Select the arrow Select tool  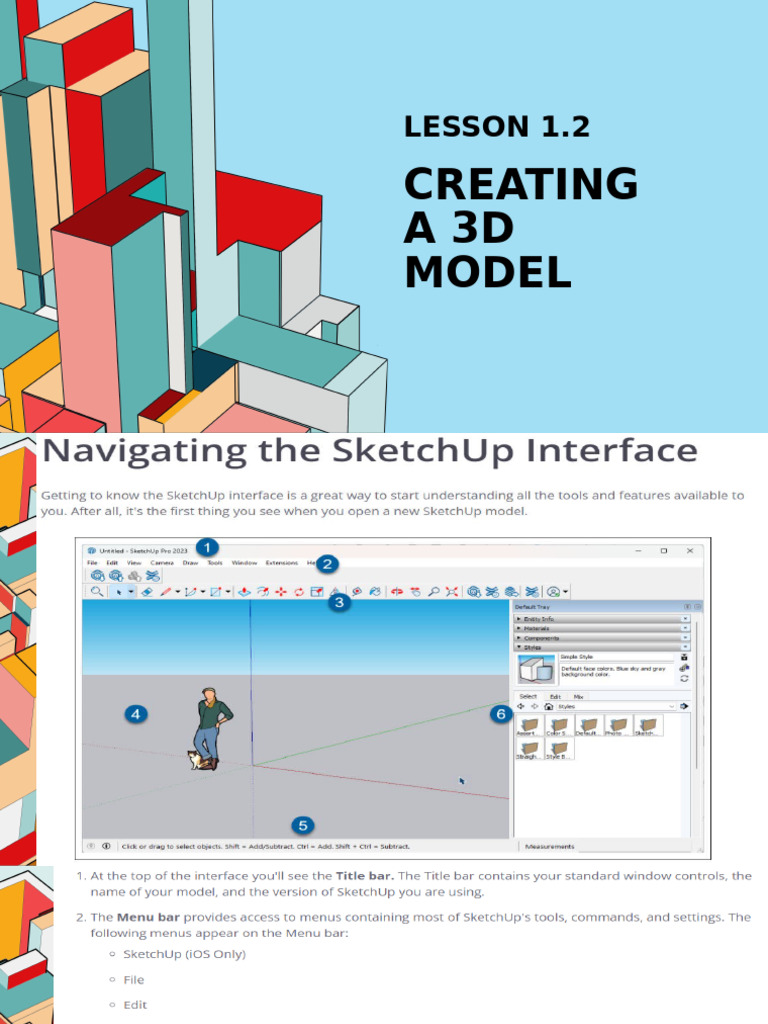coord(119,592)
